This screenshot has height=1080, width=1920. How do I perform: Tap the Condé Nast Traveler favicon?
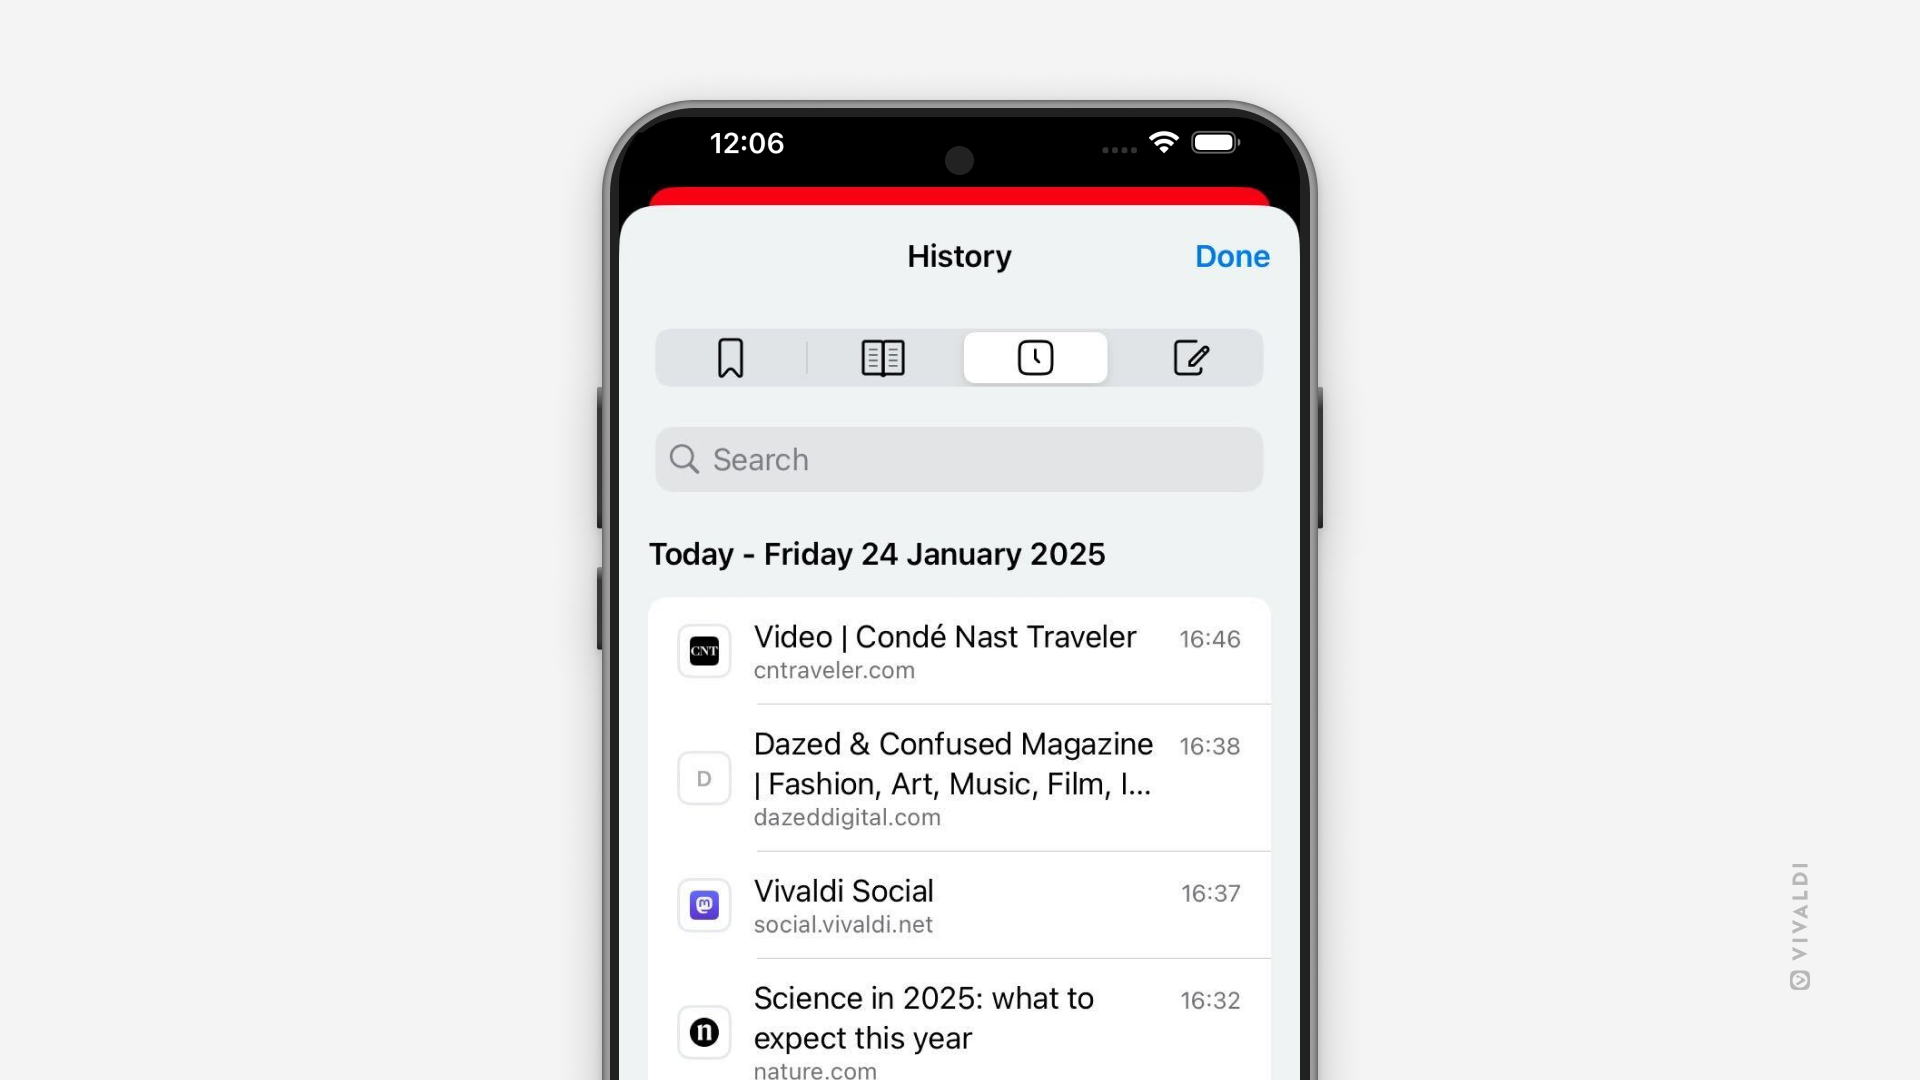click(704, 650)
